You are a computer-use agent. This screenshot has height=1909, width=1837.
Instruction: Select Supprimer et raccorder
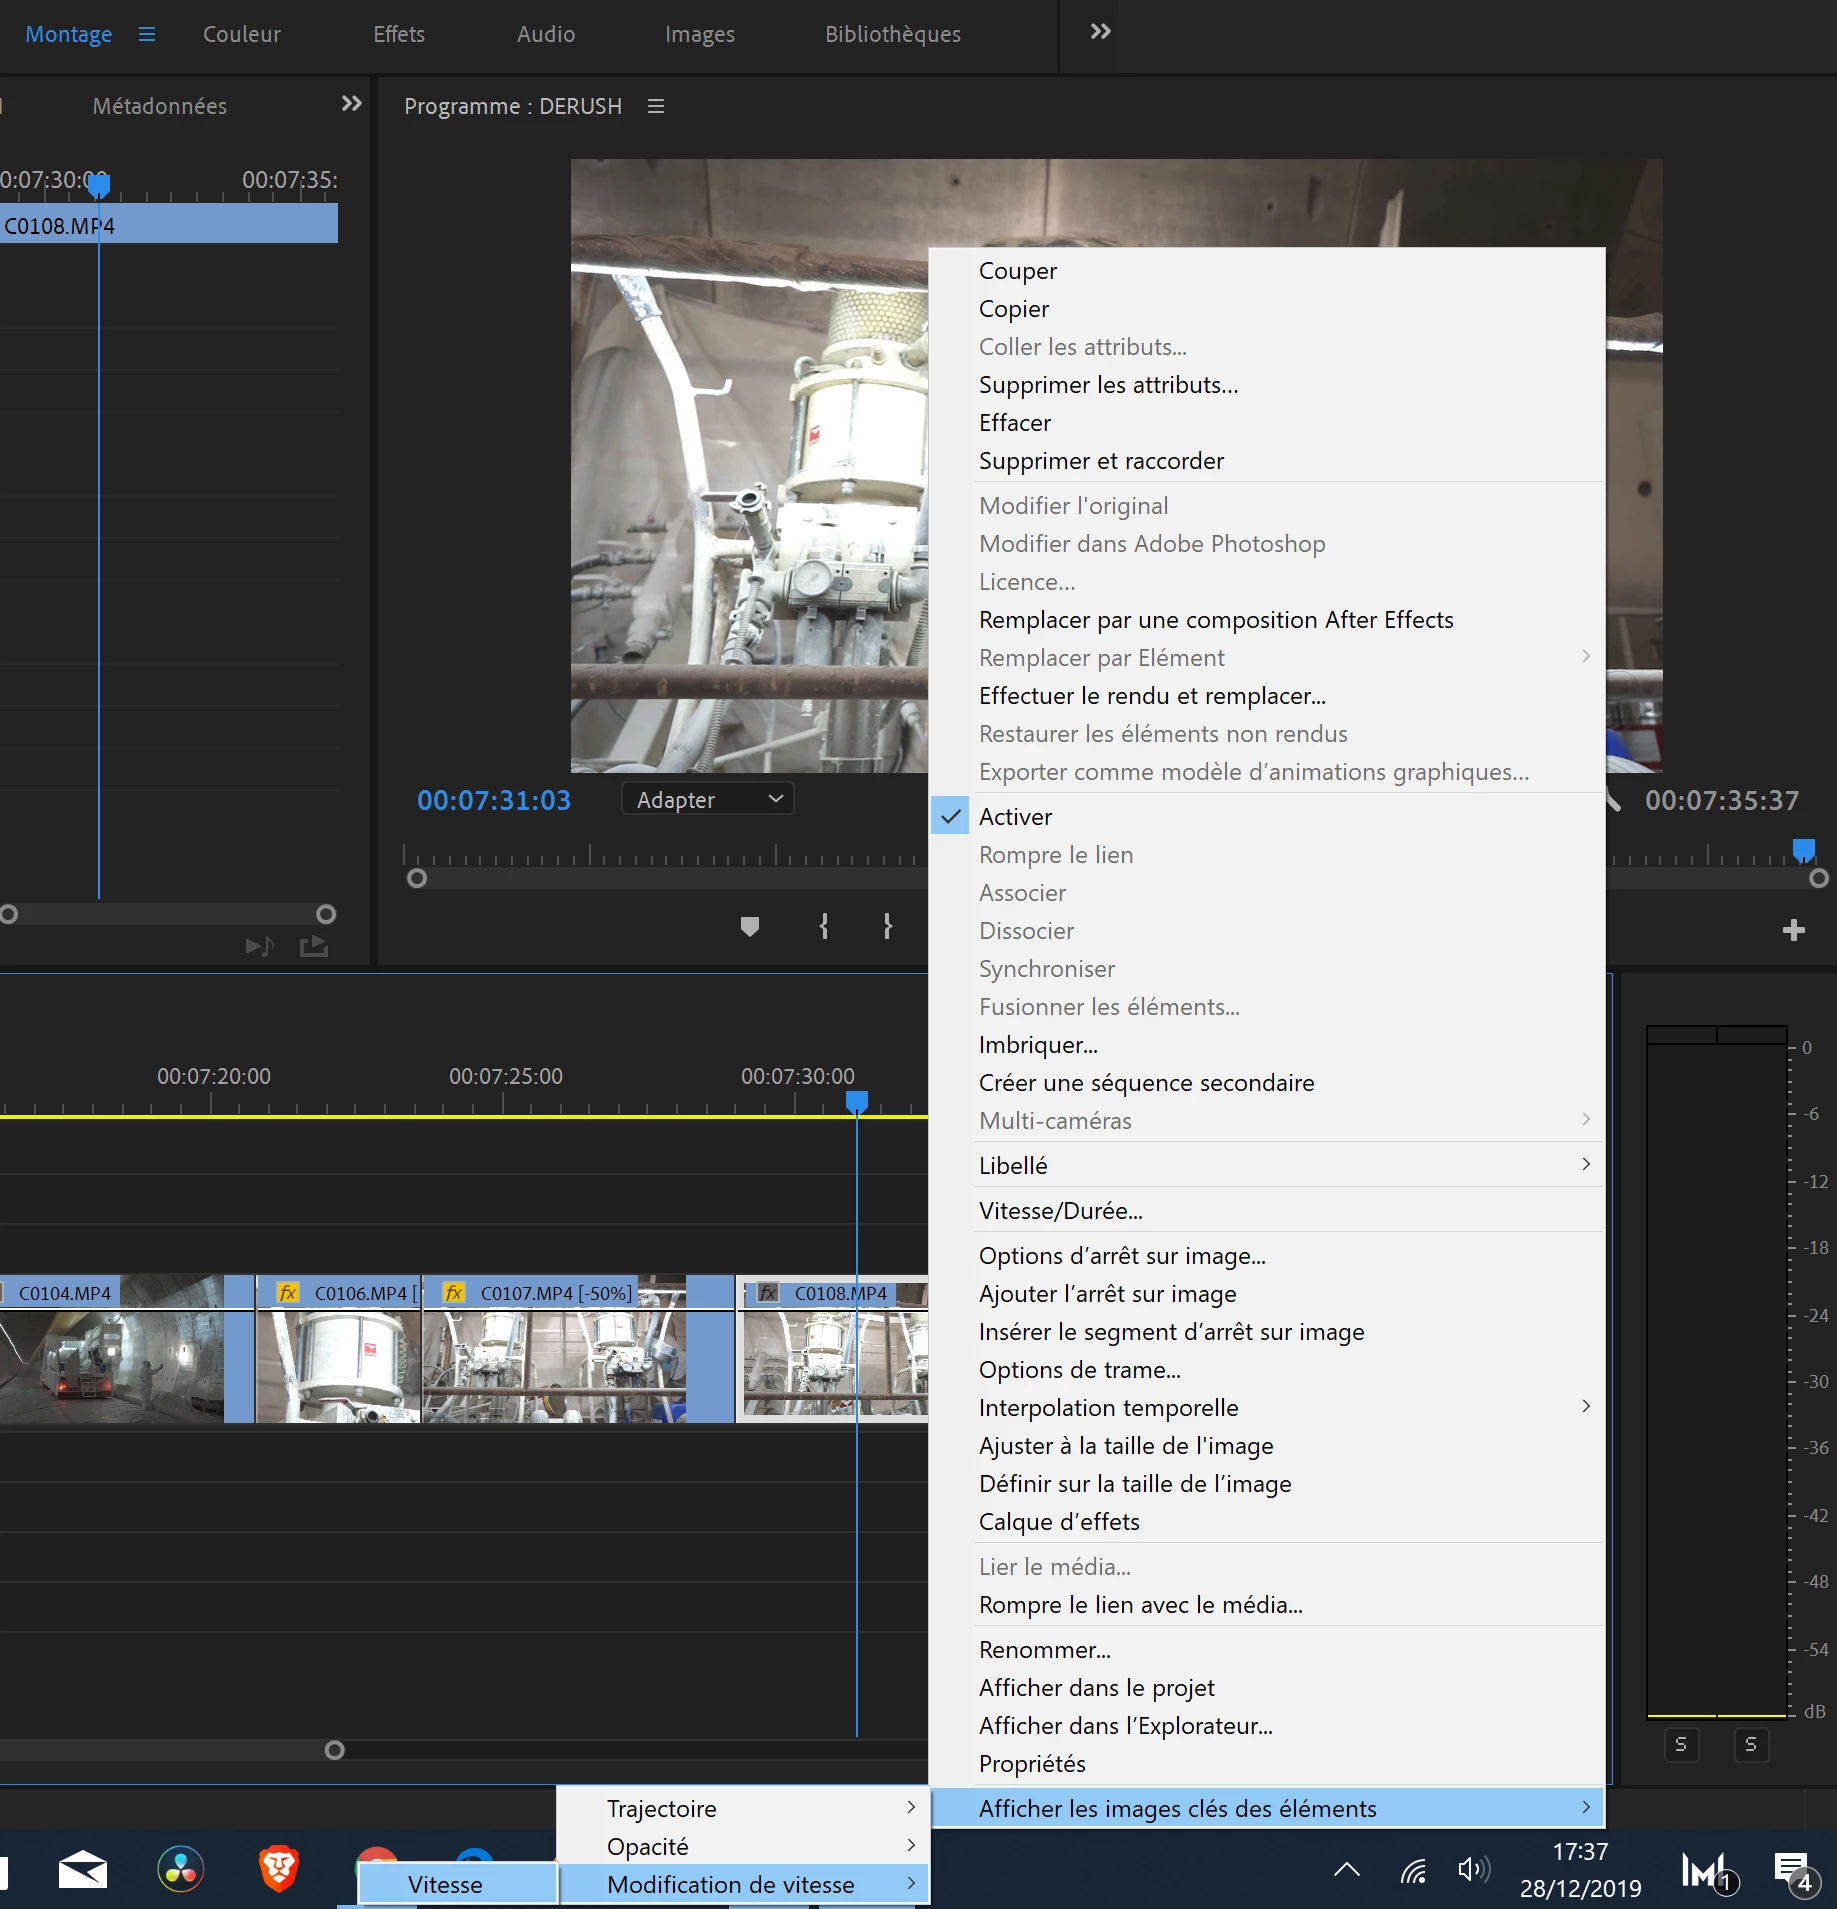point(1267,461)
